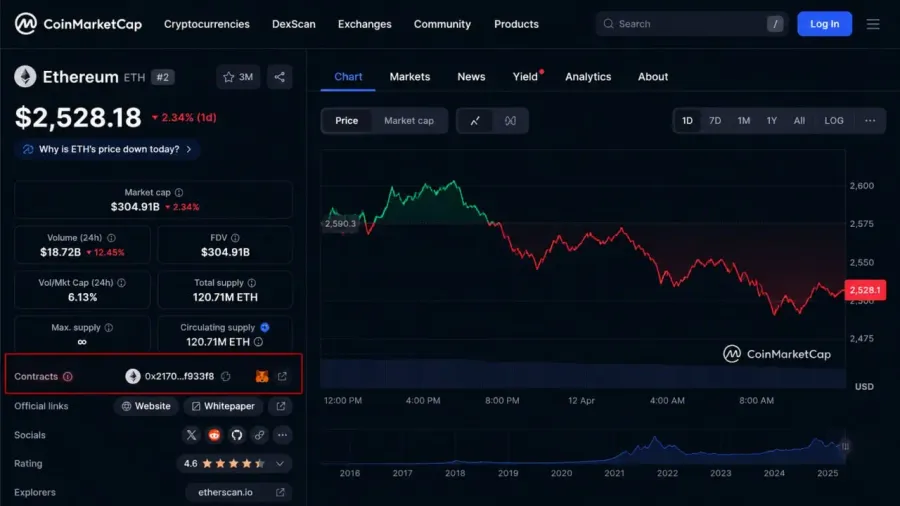Open the X (Twitter) social icon

click(x=191, y=435)
